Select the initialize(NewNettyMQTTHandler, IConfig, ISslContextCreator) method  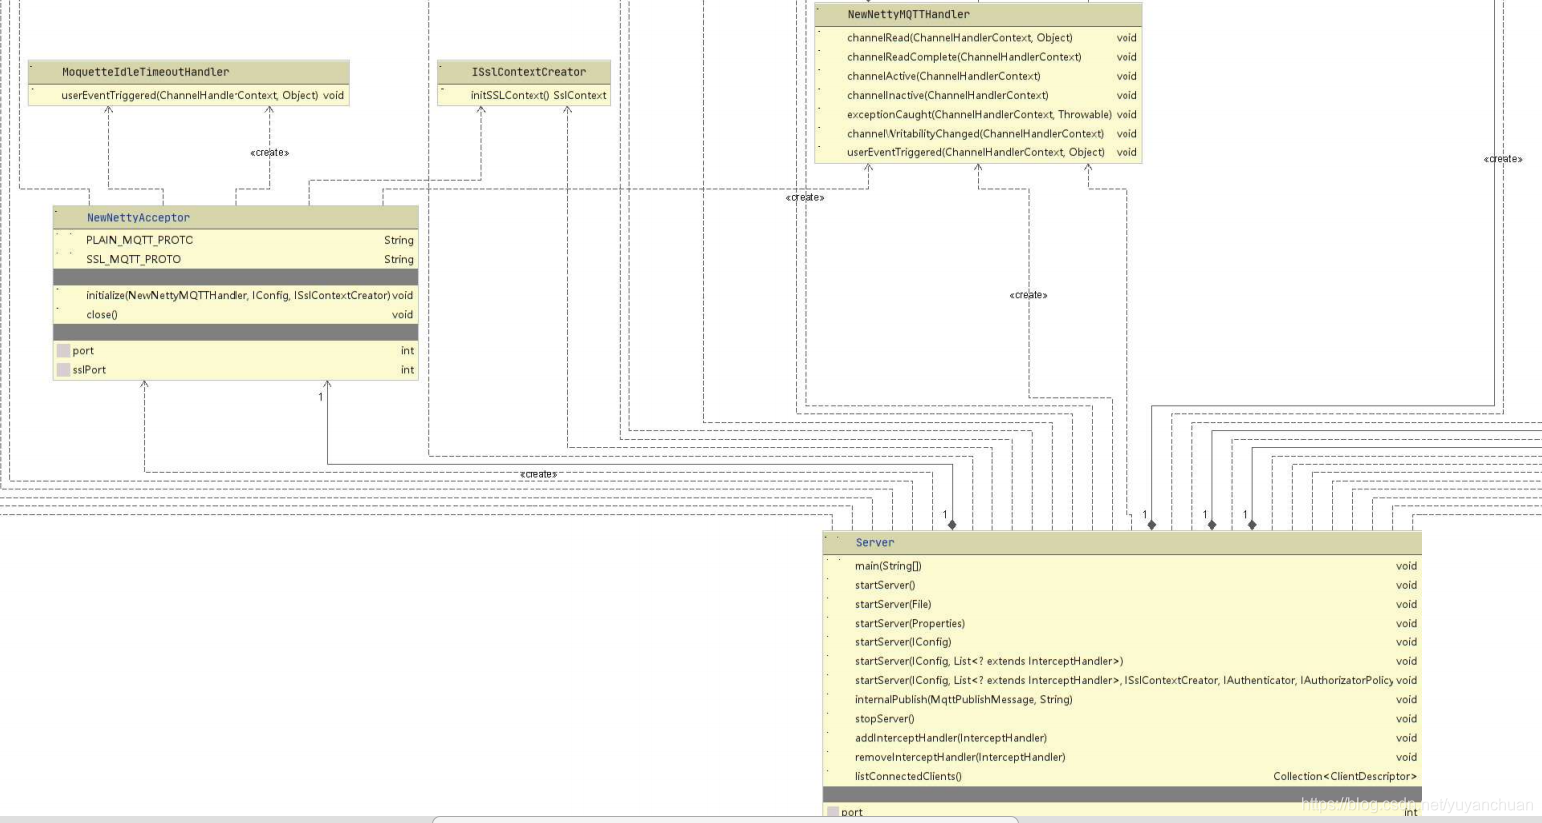236,295
